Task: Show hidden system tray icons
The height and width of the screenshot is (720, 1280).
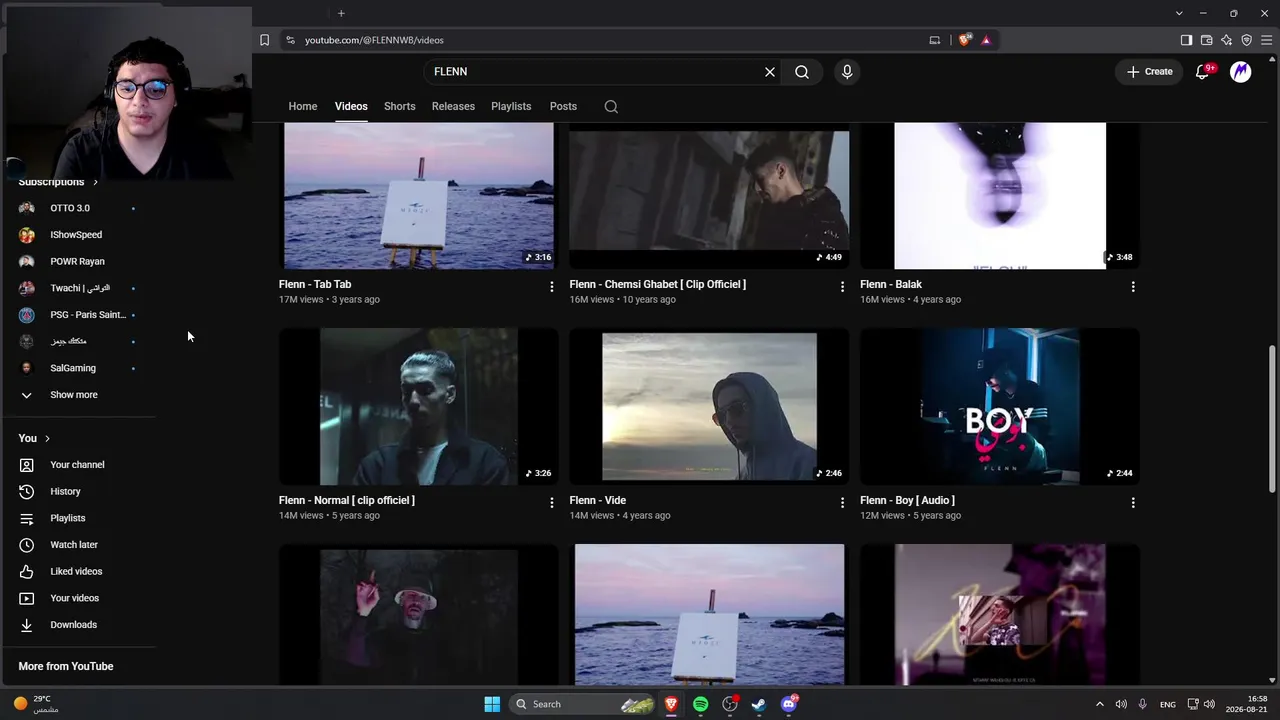Action: [x=1100, y=704]
